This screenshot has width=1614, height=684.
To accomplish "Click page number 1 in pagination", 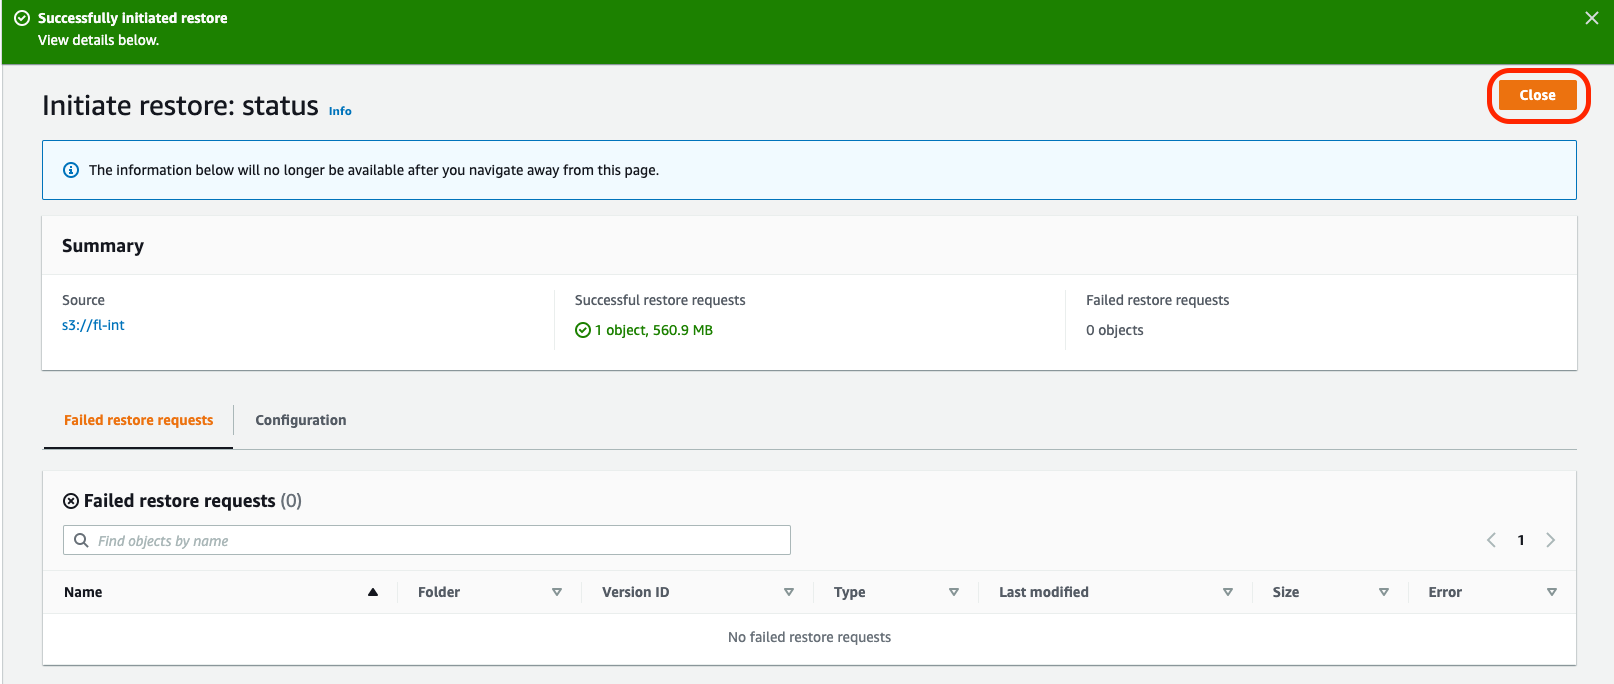I will [x=1521, y=540].
